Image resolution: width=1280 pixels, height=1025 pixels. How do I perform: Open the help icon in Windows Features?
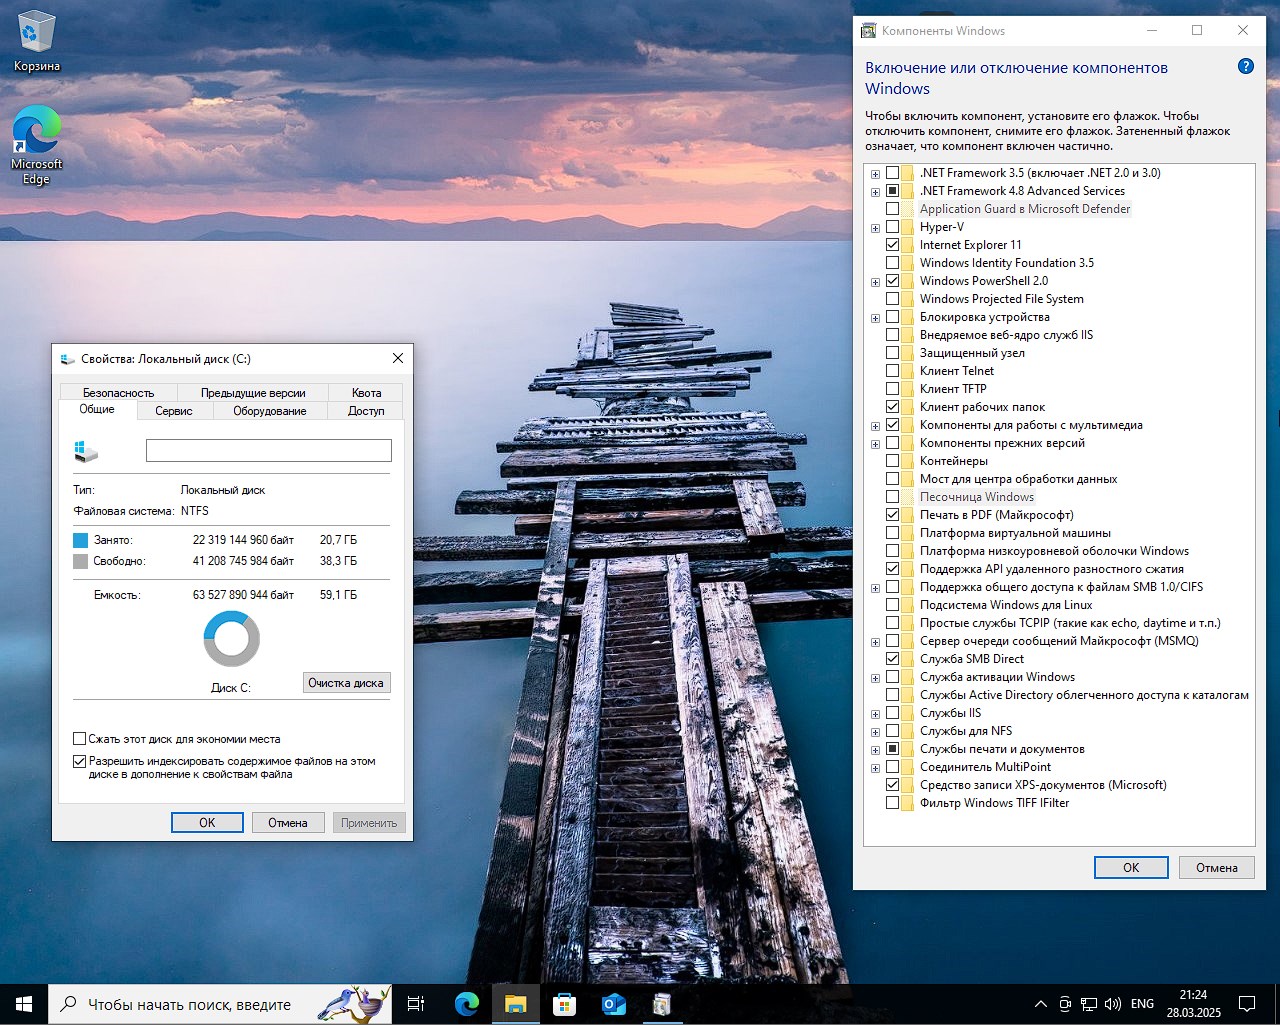[x=1245, y=67]
